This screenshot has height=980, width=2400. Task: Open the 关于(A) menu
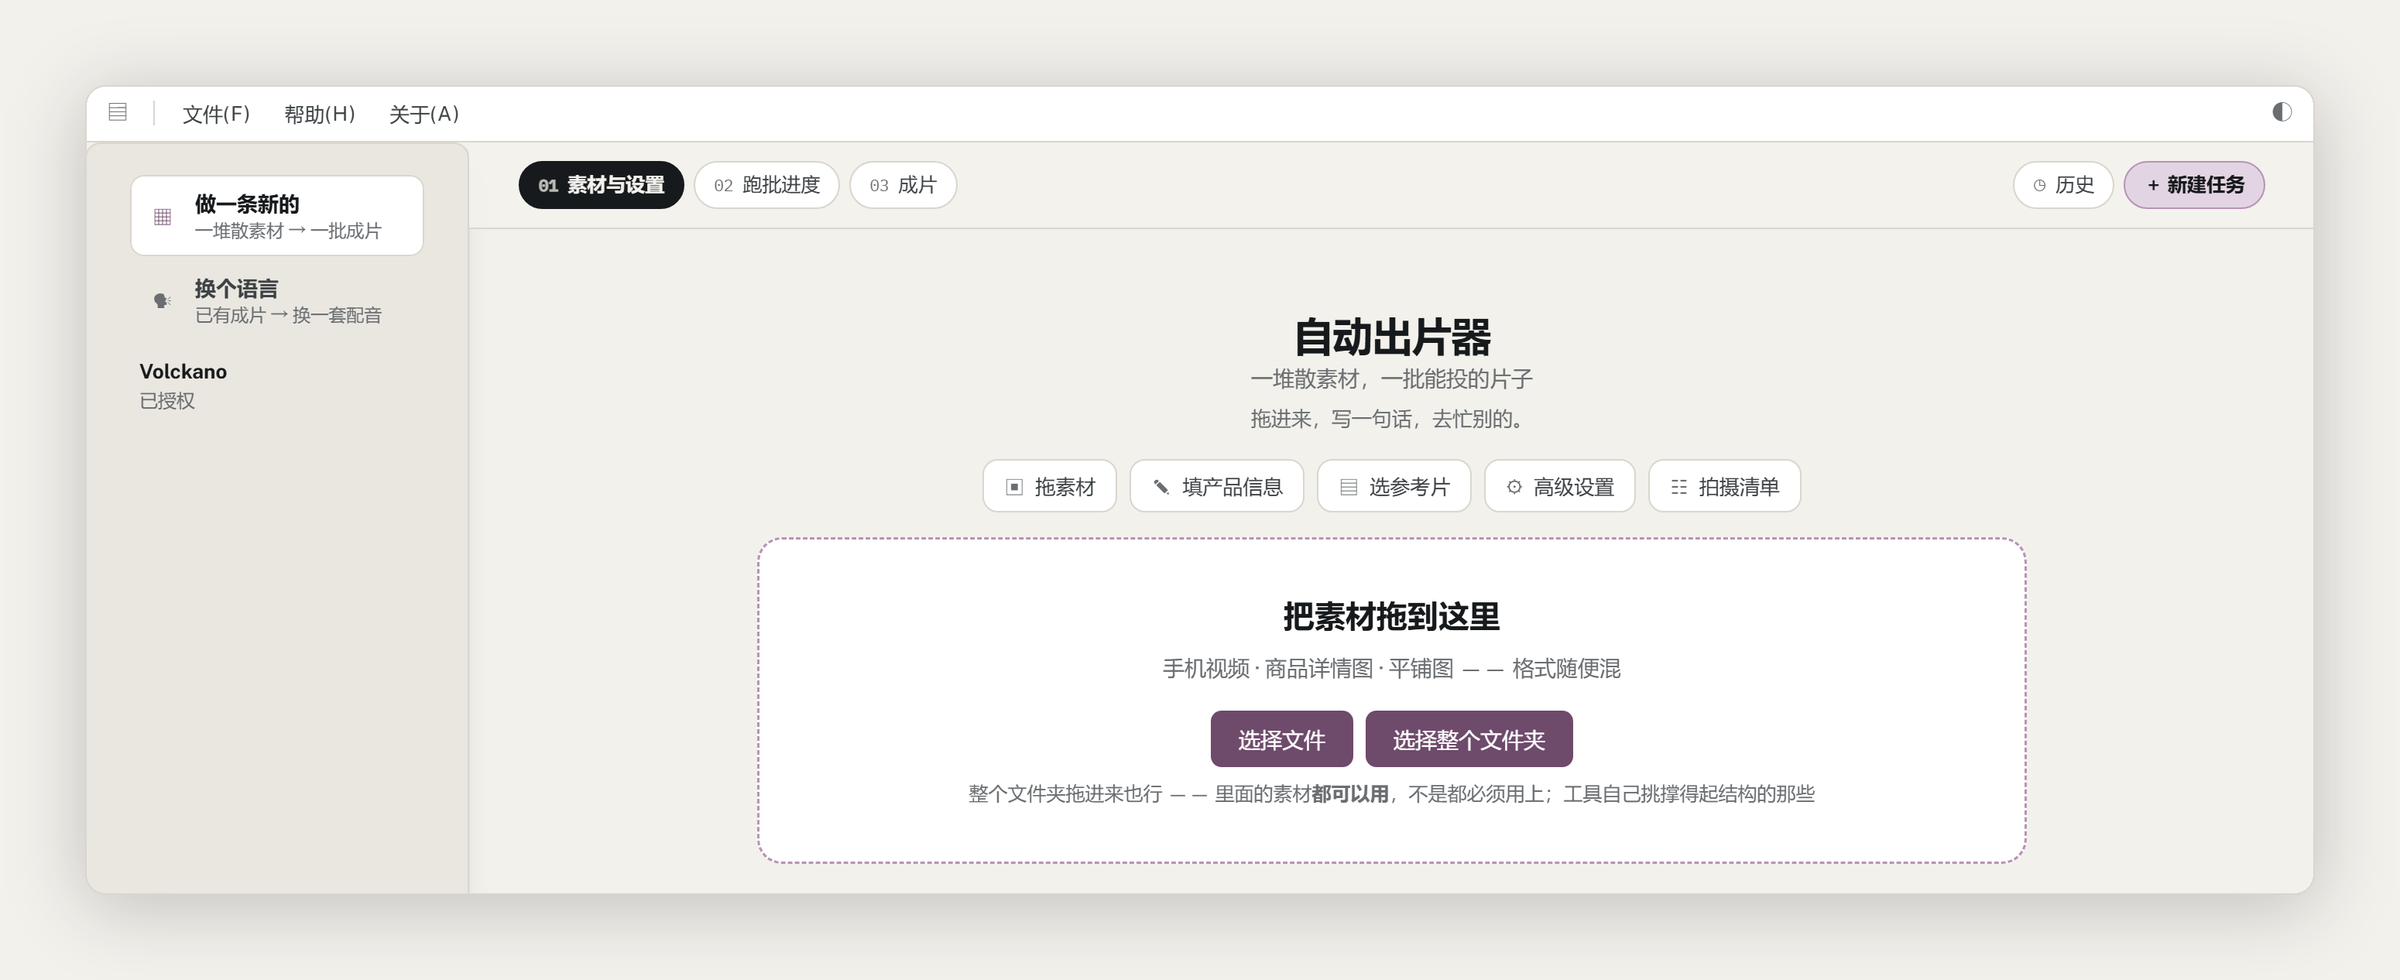[424, 114]
